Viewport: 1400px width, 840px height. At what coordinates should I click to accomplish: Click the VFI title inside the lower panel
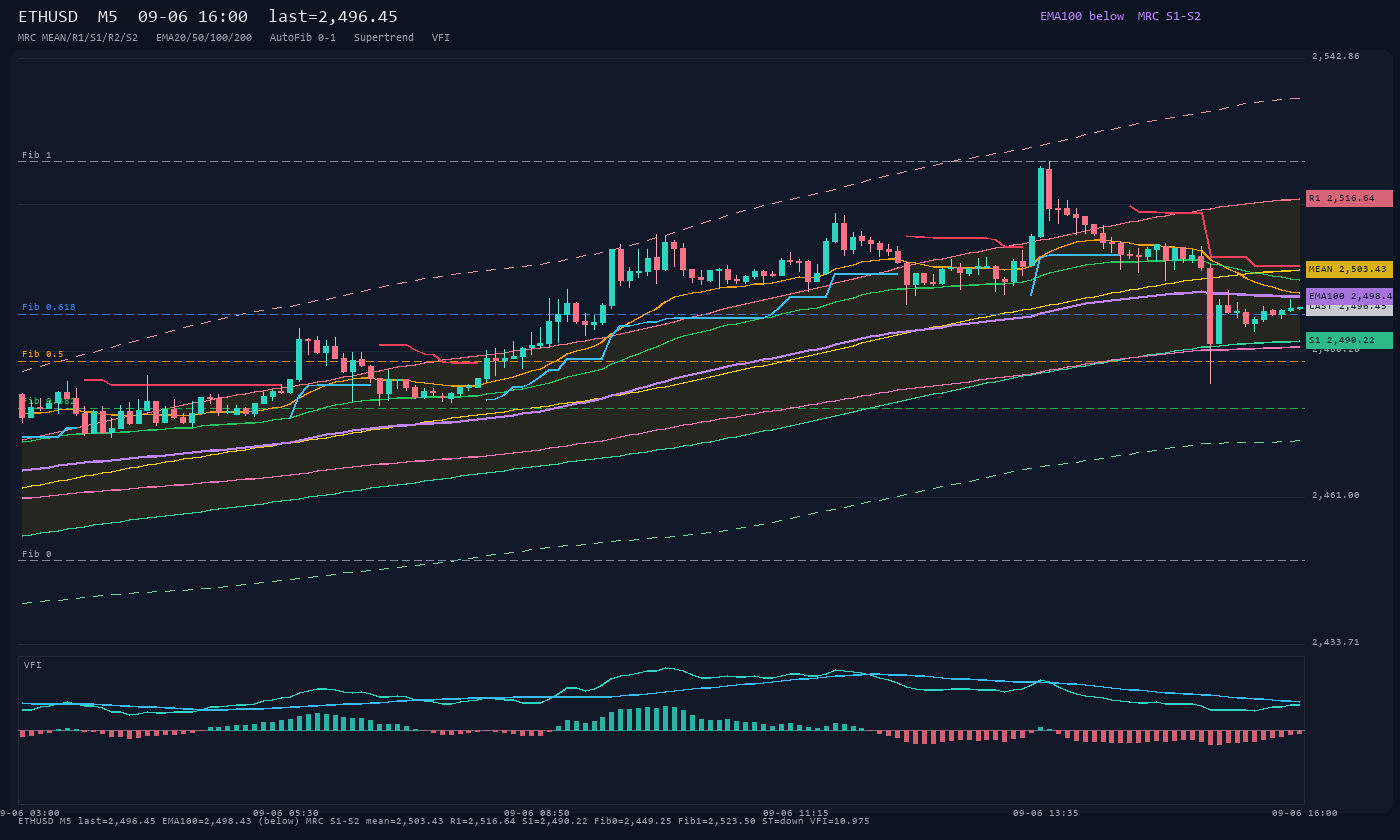(33, 665)
